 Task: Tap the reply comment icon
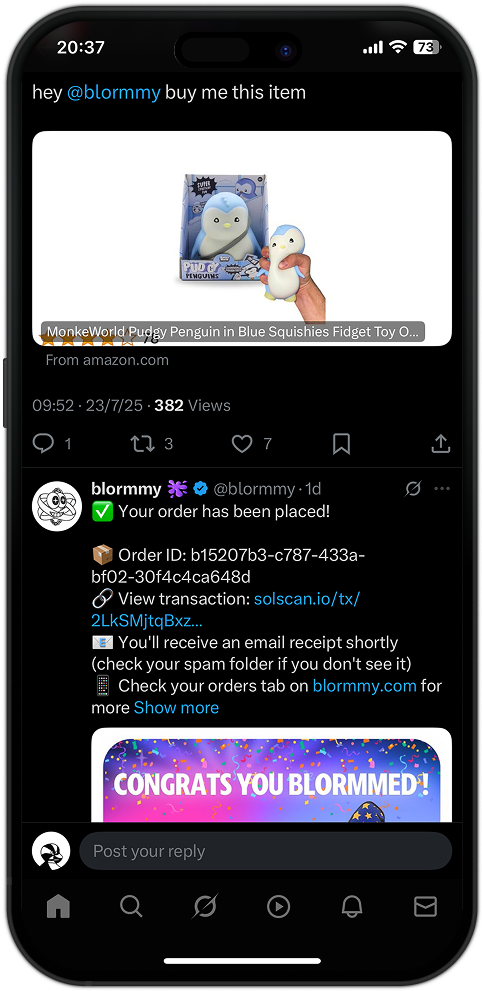click(43, 444)
